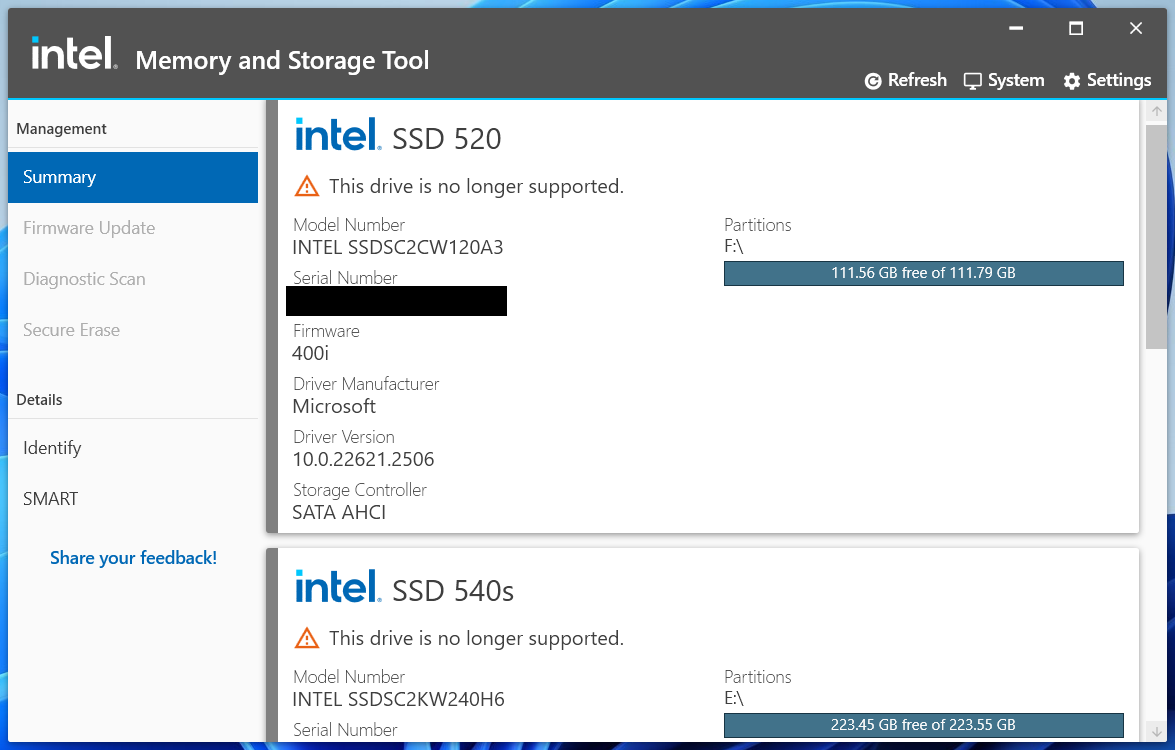Select Summary in the Management menu
This screenshot has height=750, width=1175.
click(133, 178)
